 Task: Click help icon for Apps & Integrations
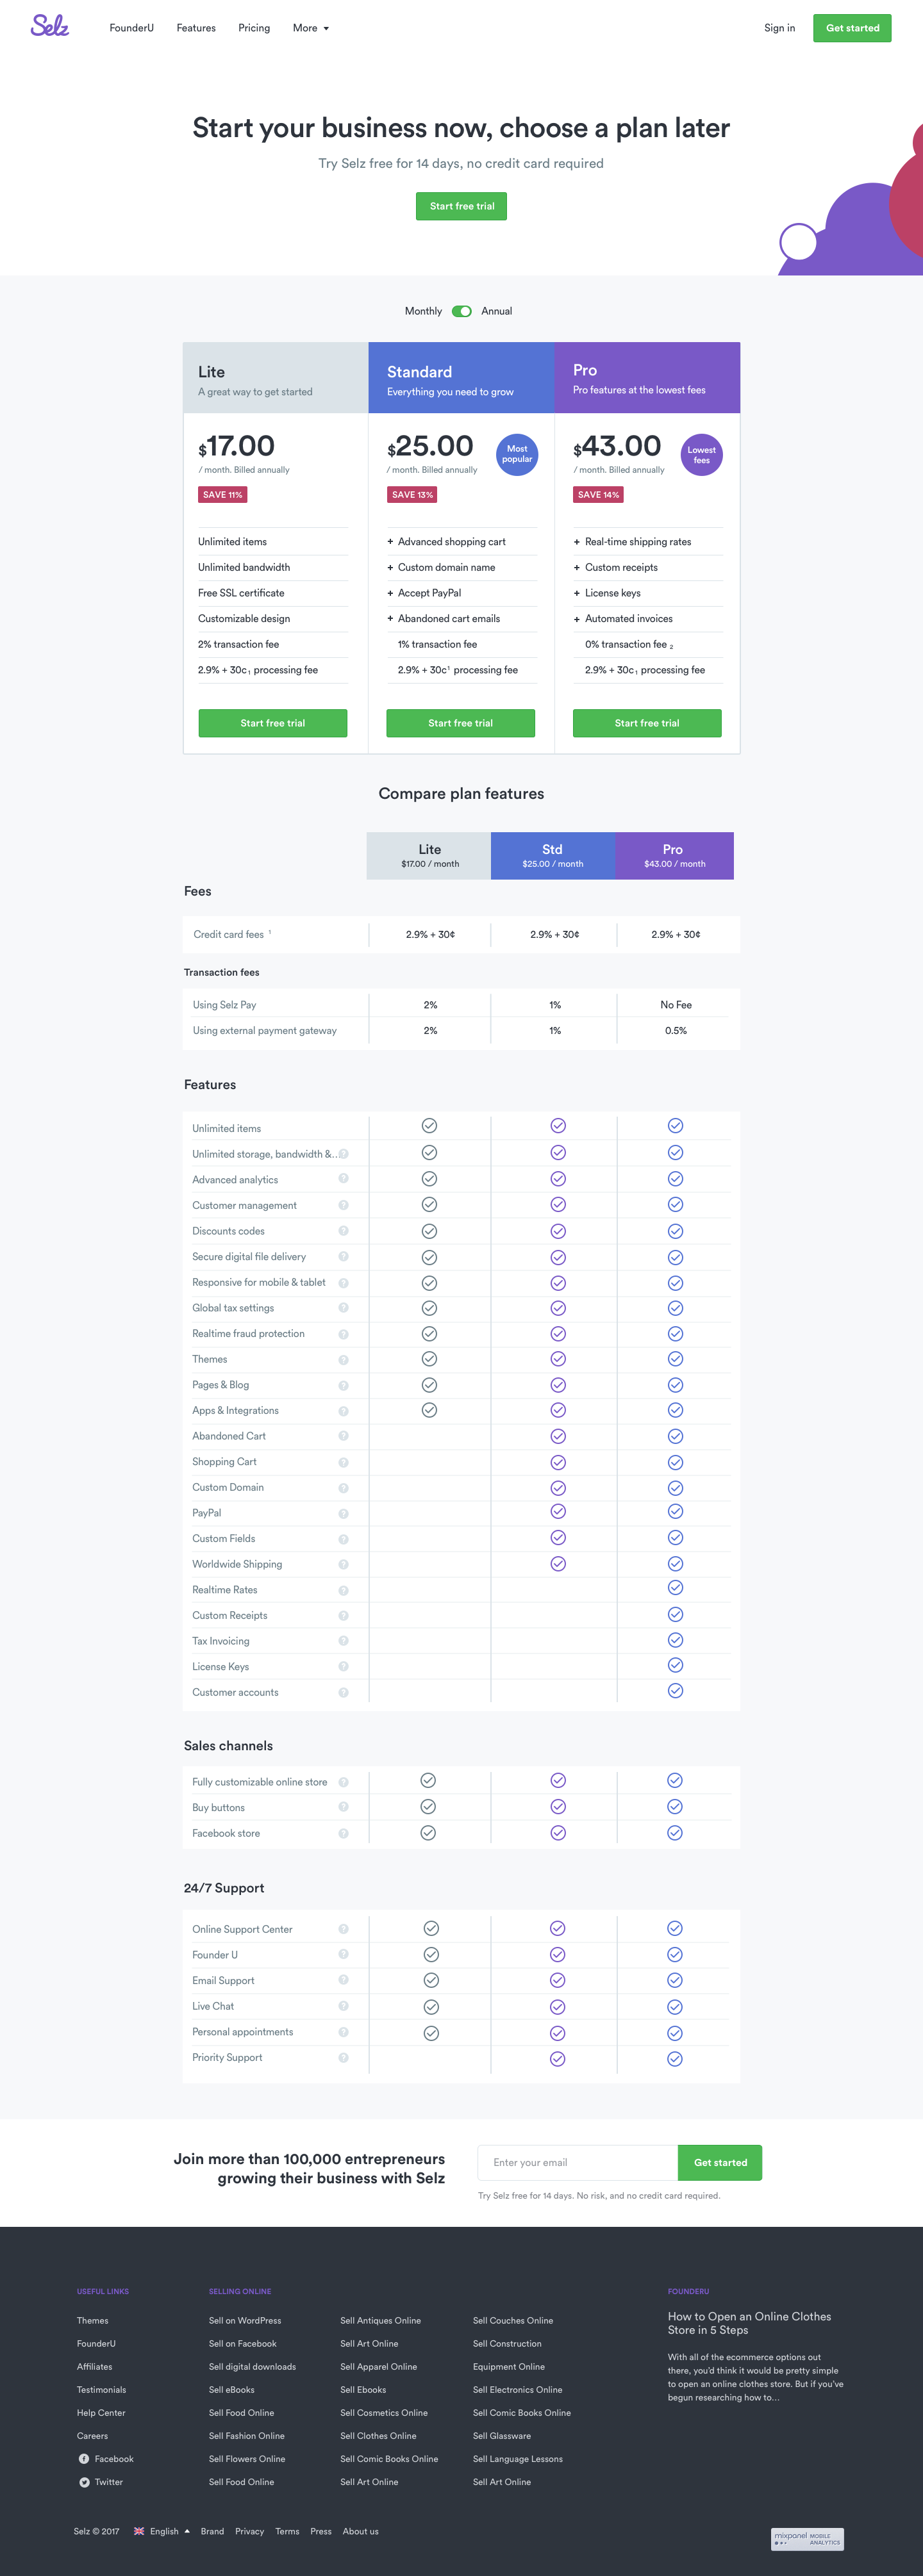pos(343,1410)
